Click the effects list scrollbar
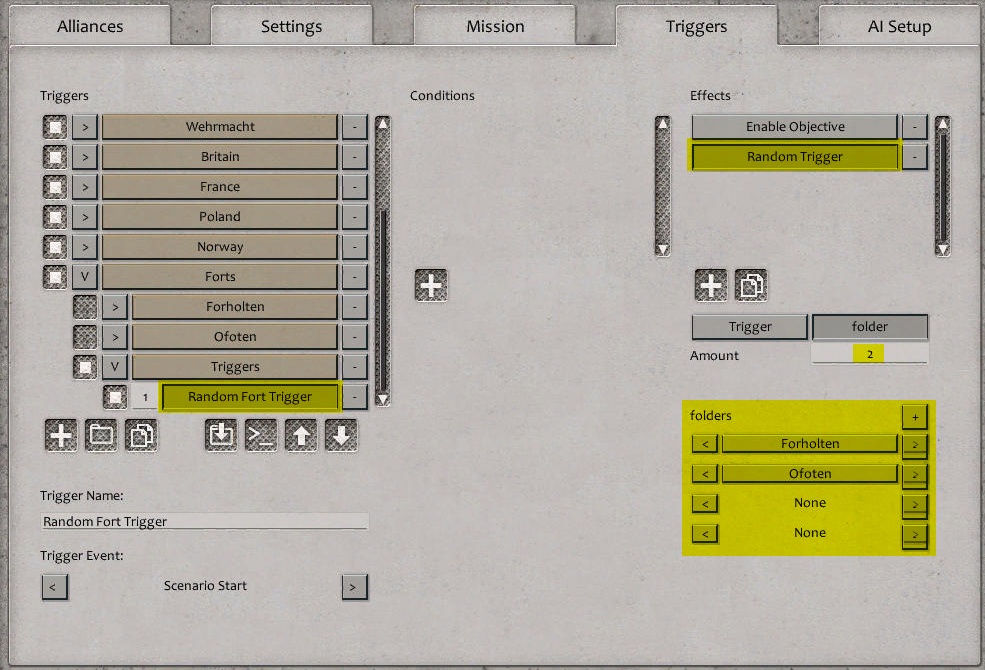This screenshot has height=670, width=985. click(x=942, y=186)
